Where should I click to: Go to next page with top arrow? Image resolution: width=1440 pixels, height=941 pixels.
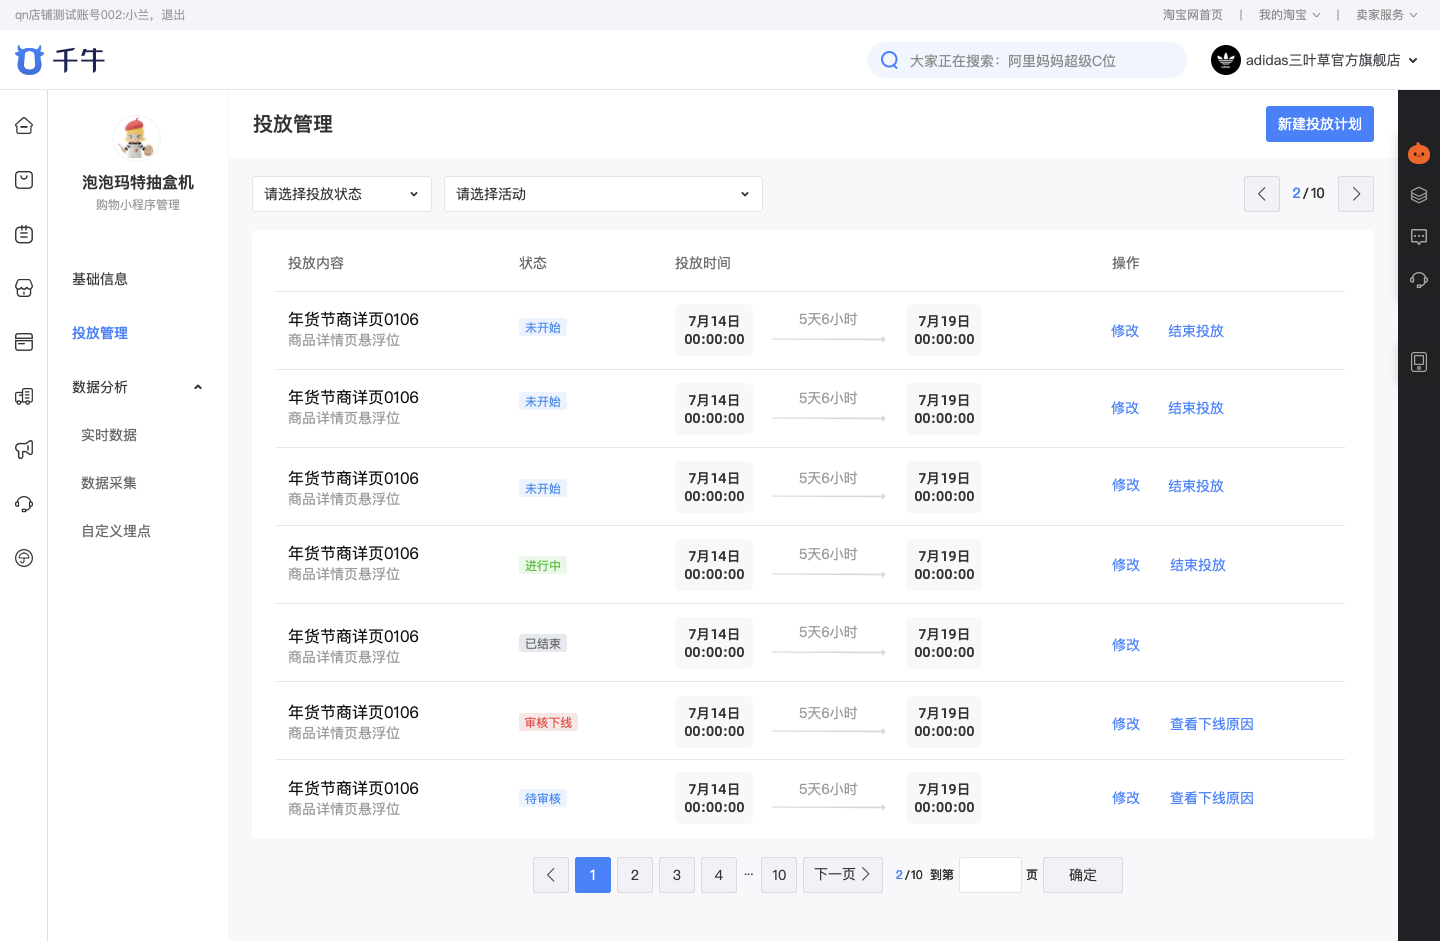point(1356,194)
